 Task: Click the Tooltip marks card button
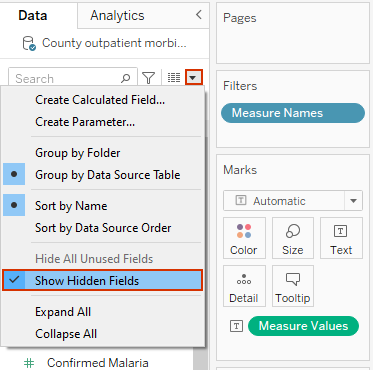(293, 286)
